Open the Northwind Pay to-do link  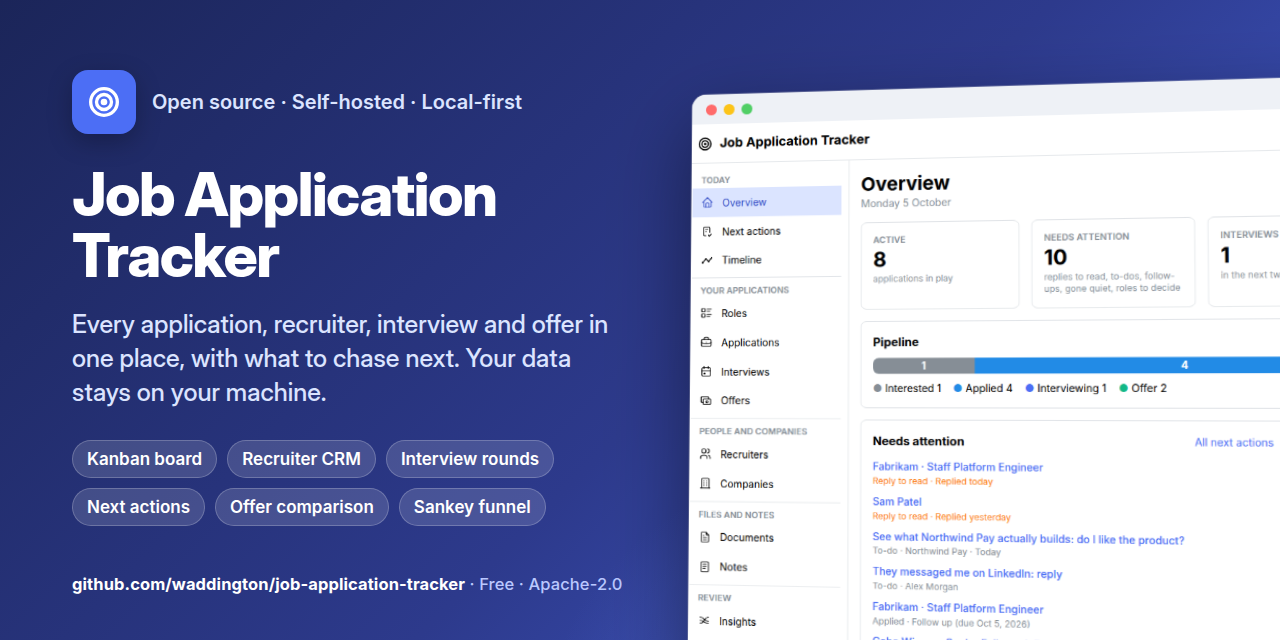pyautogui.click(x=1028, y=540)
